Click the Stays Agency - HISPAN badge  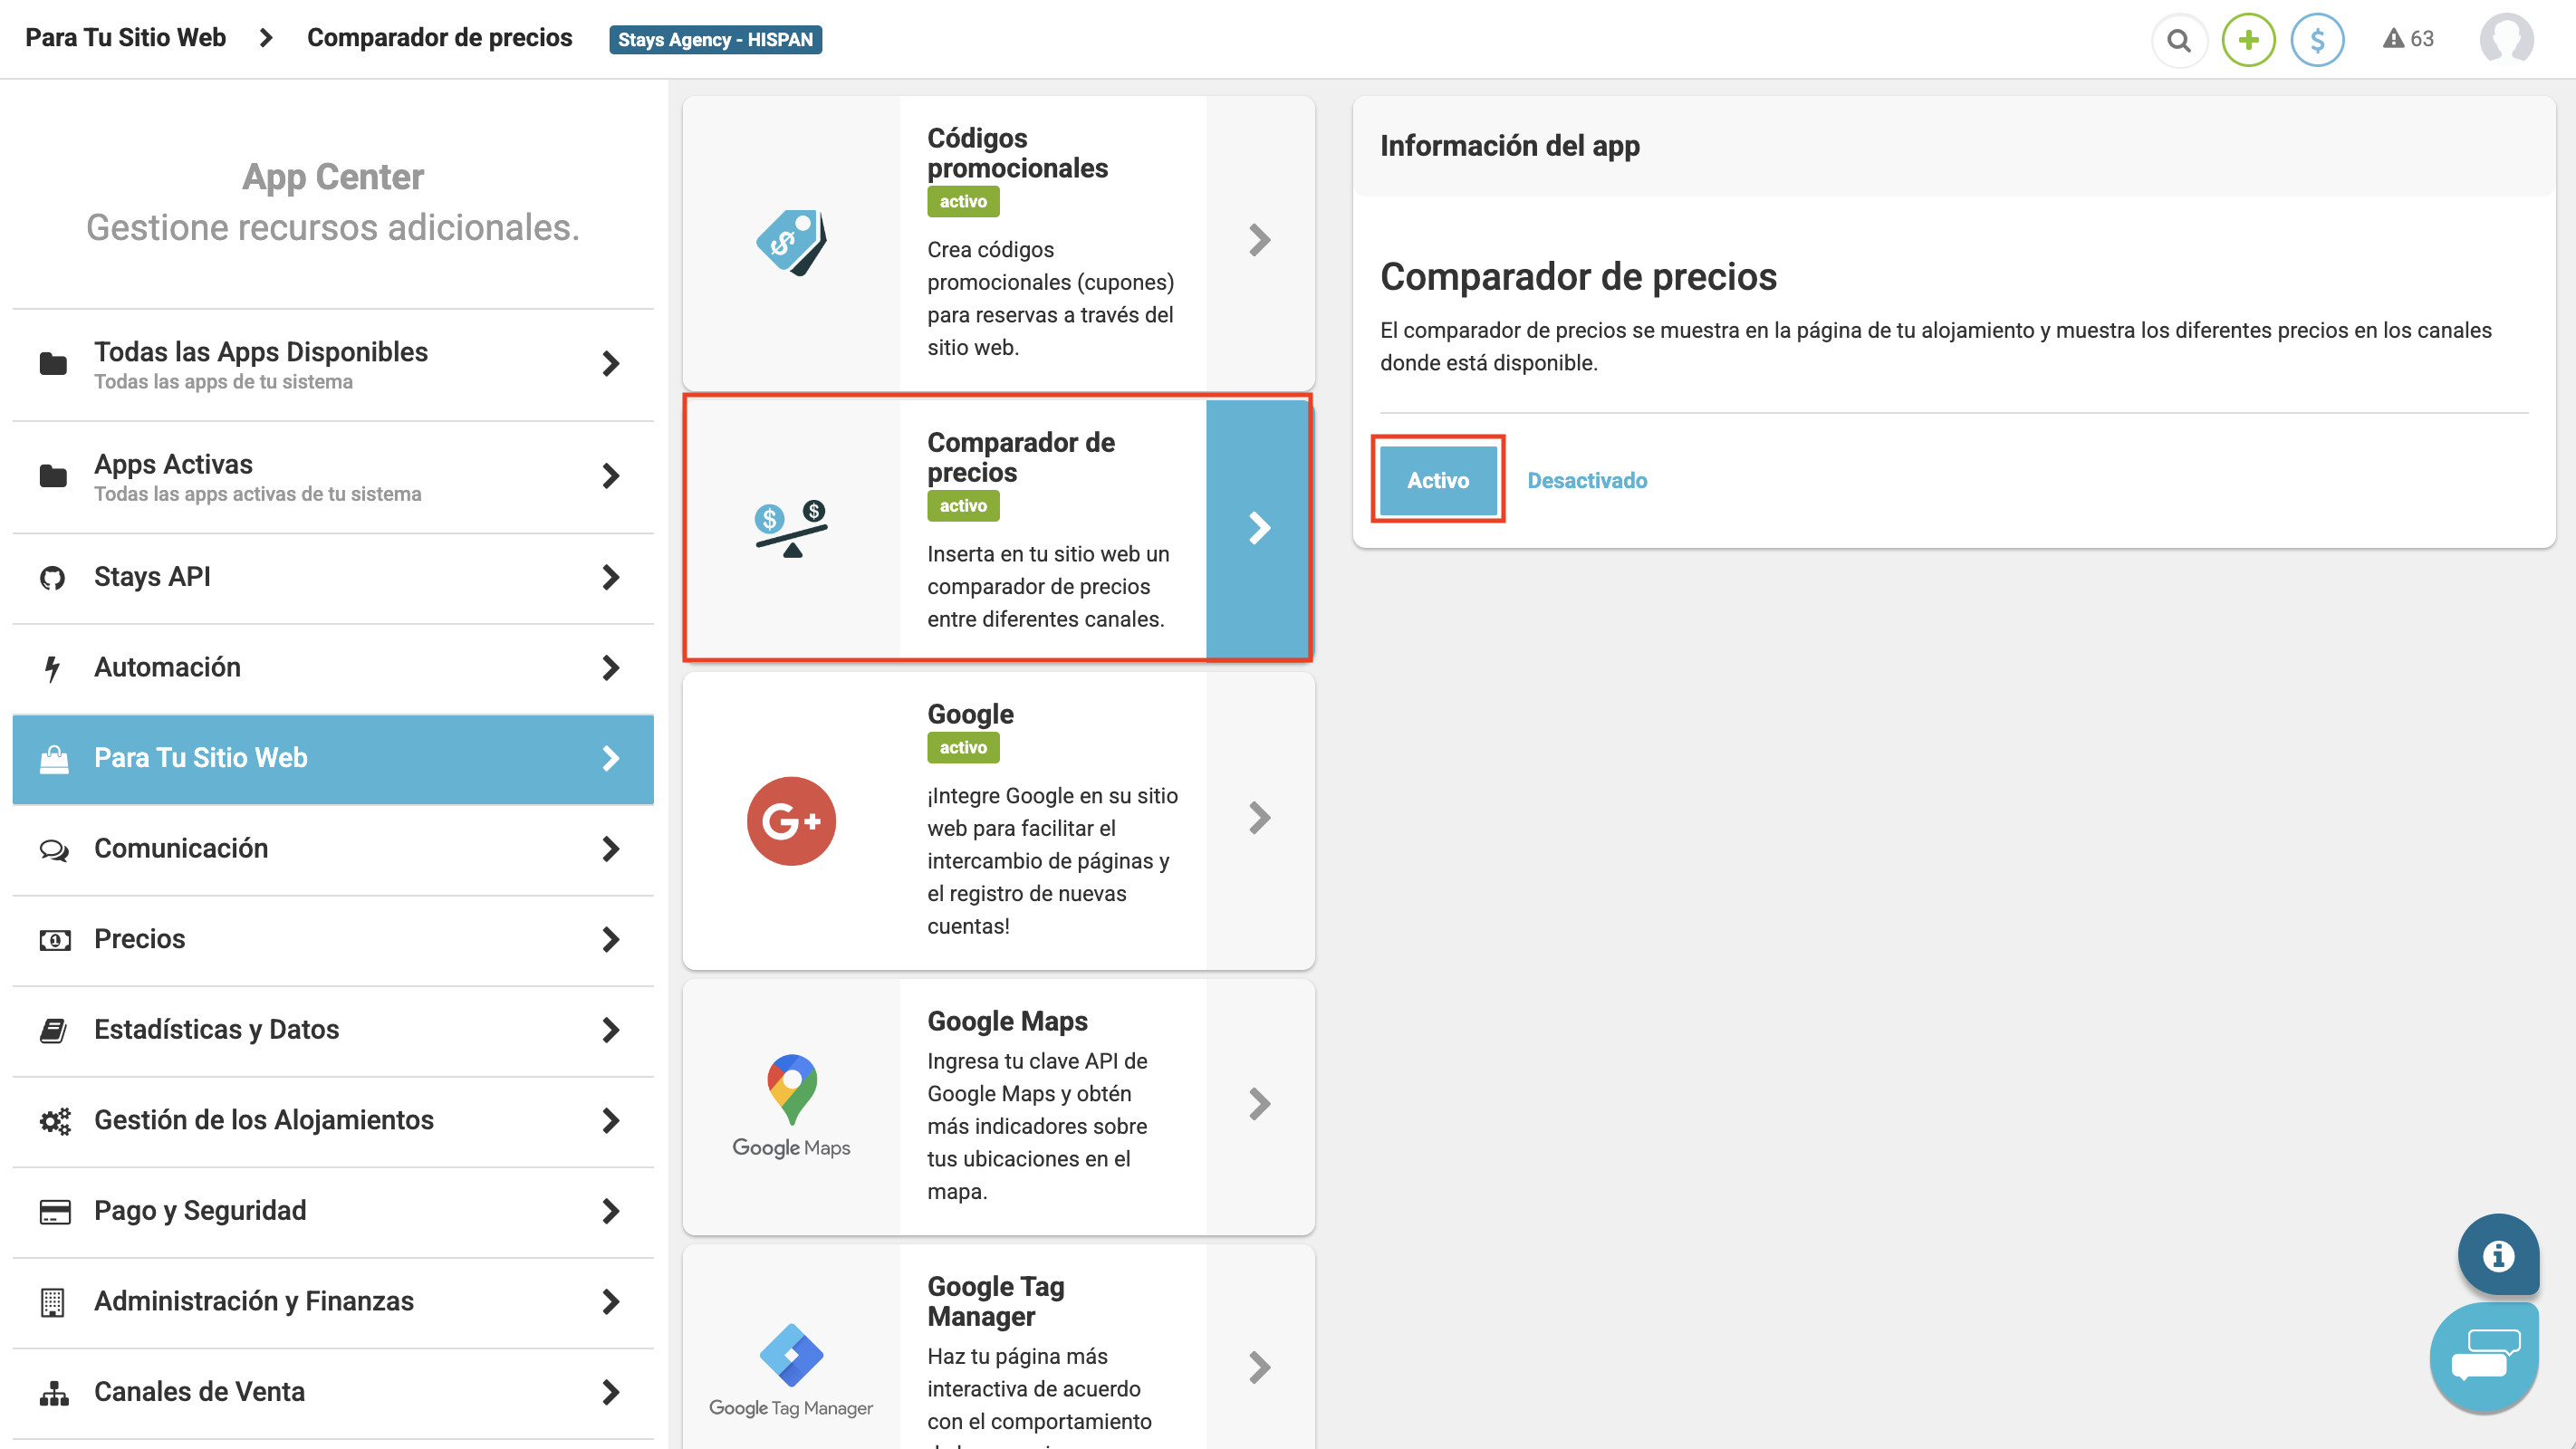(714, 40)
